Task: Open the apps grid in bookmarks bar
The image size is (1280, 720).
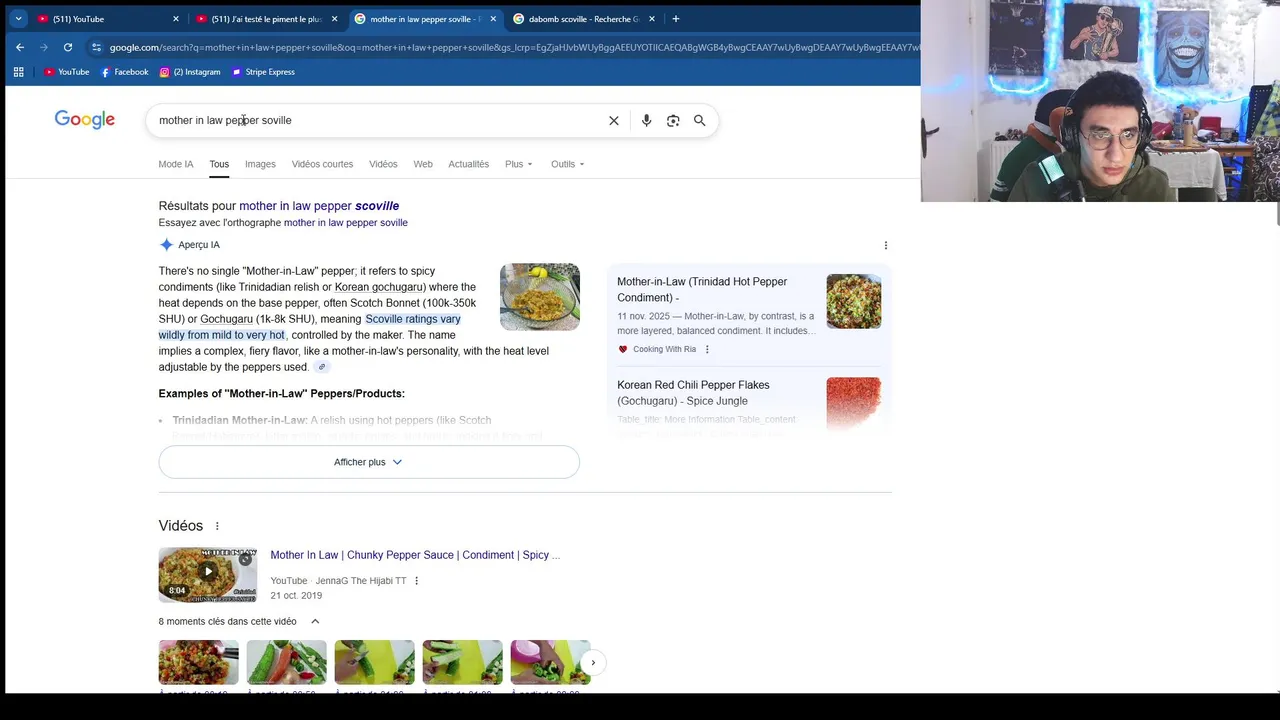Action: pyautogui.click(x=18, y=72)
